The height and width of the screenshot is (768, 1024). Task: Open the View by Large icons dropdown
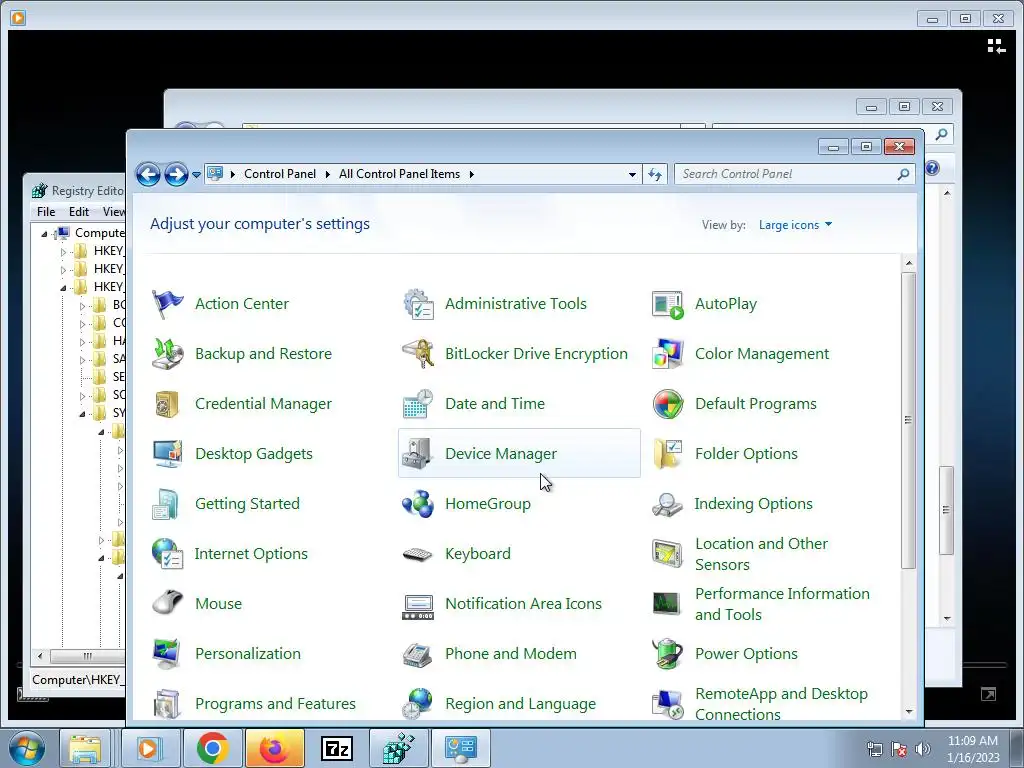point(795,225)
